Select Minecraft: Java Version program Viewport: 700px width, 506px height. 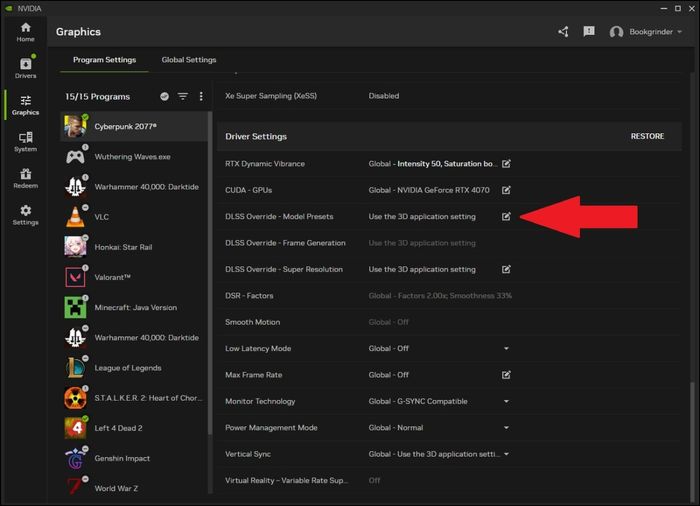tap(133, 308)
